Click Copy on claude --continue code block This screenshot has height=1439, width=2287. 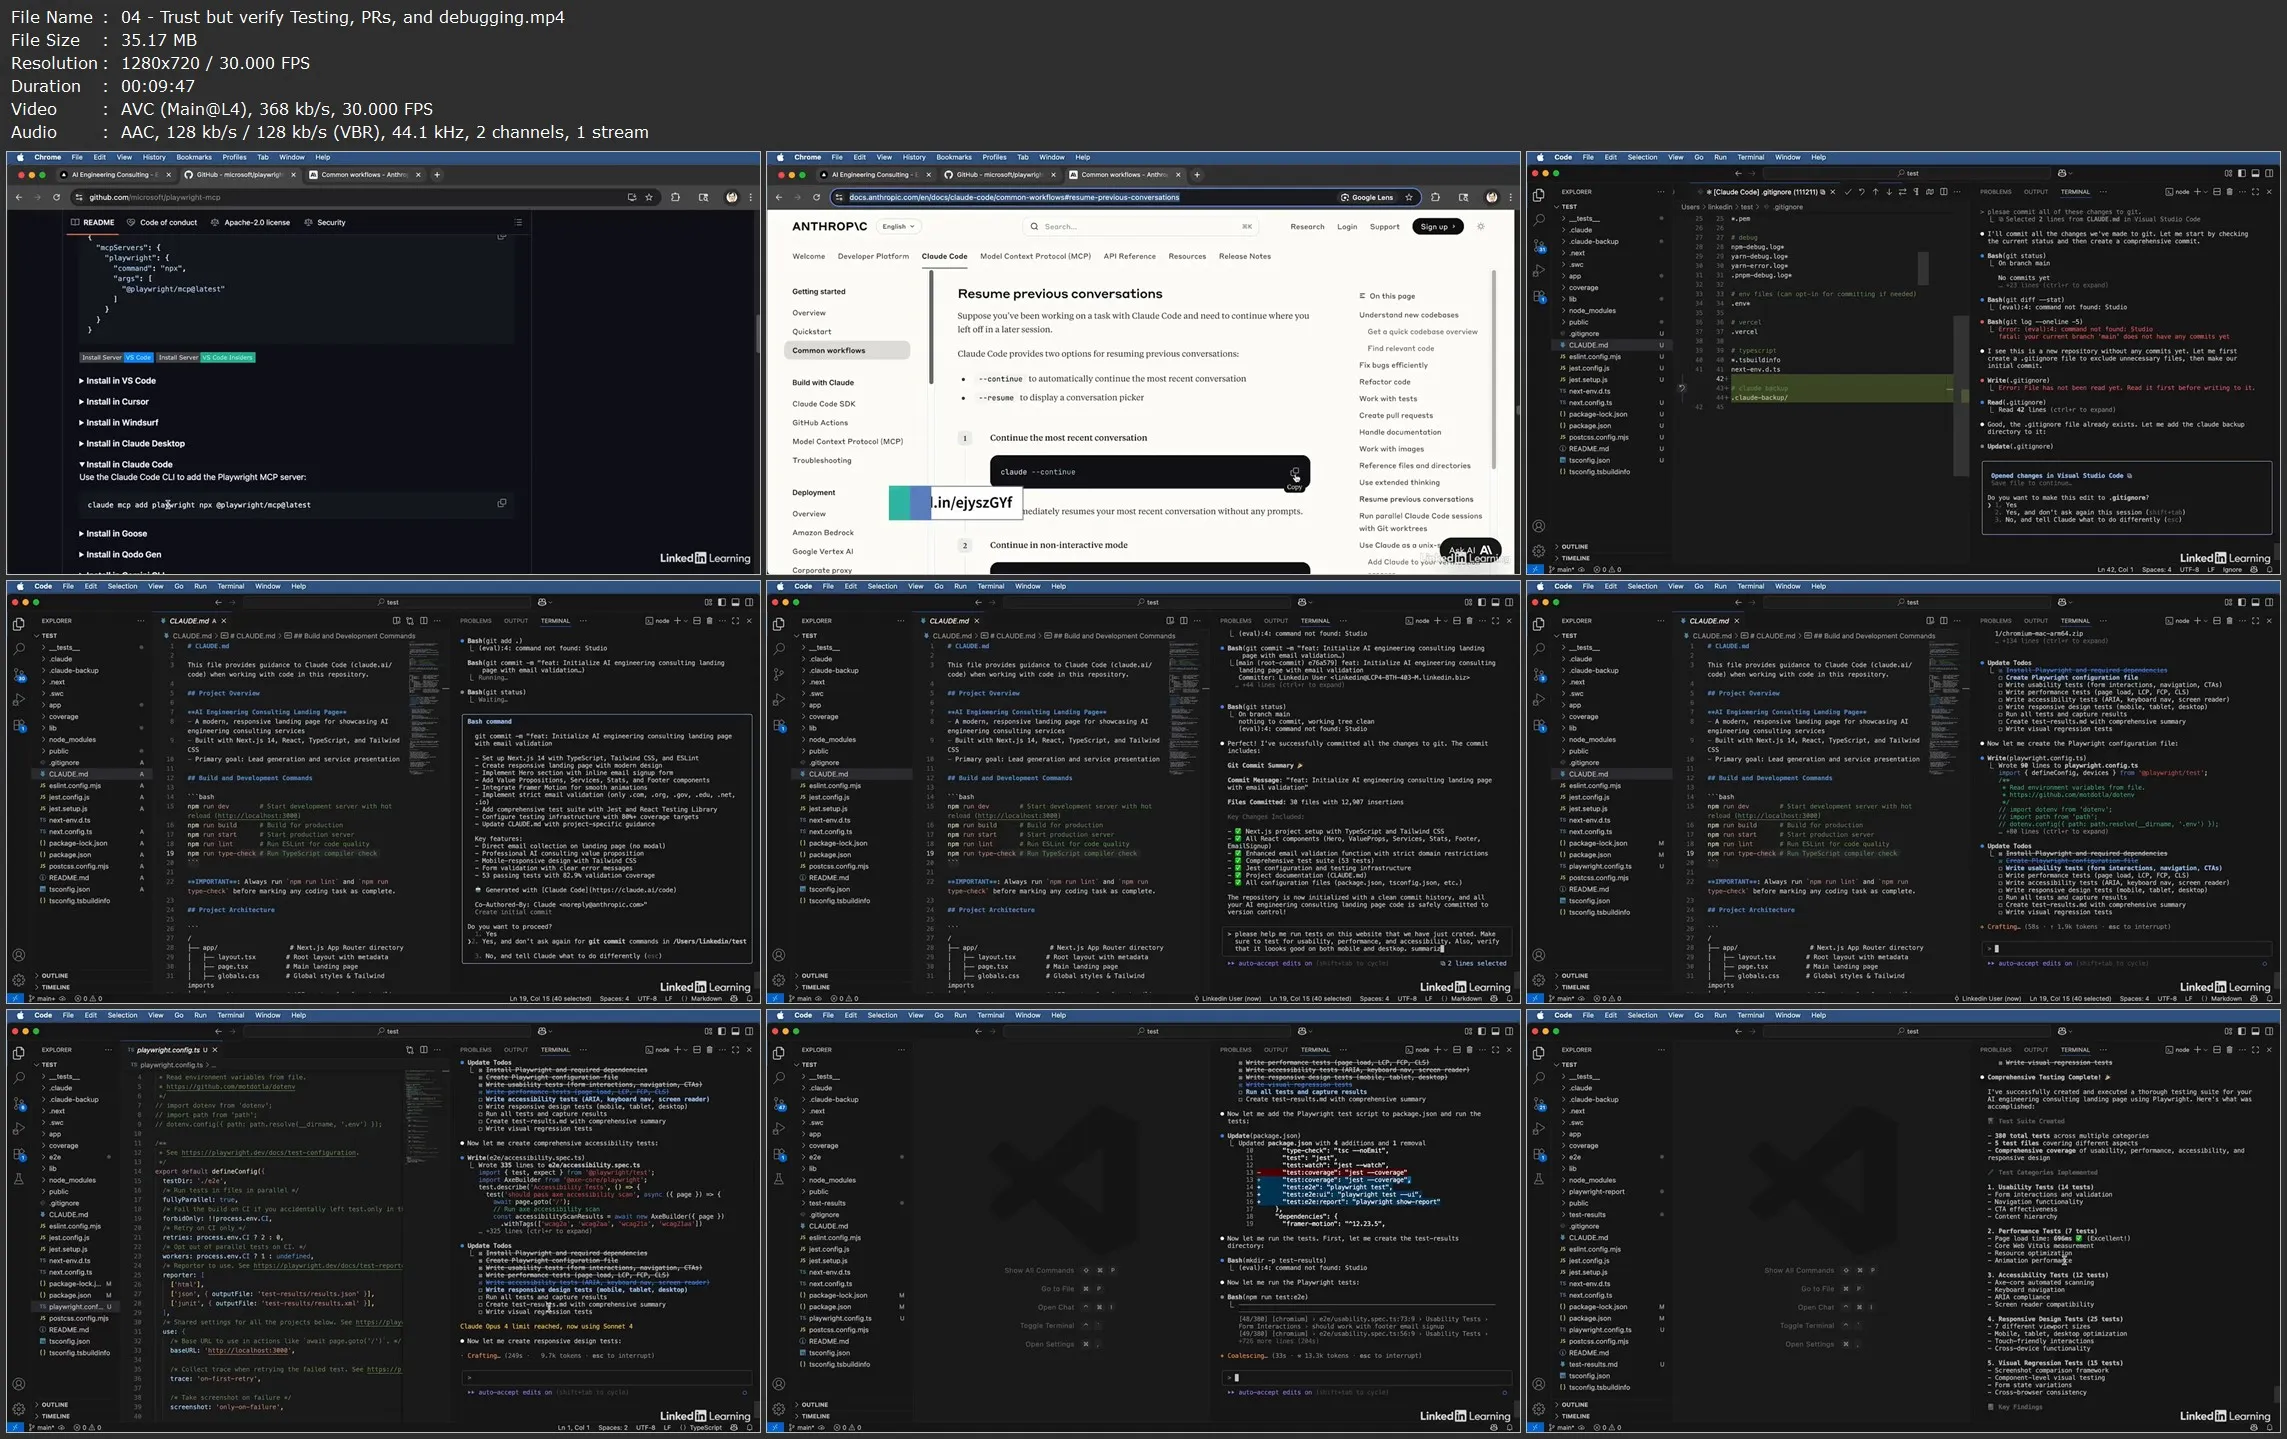pyautogui.click(x=1294, y=472)
